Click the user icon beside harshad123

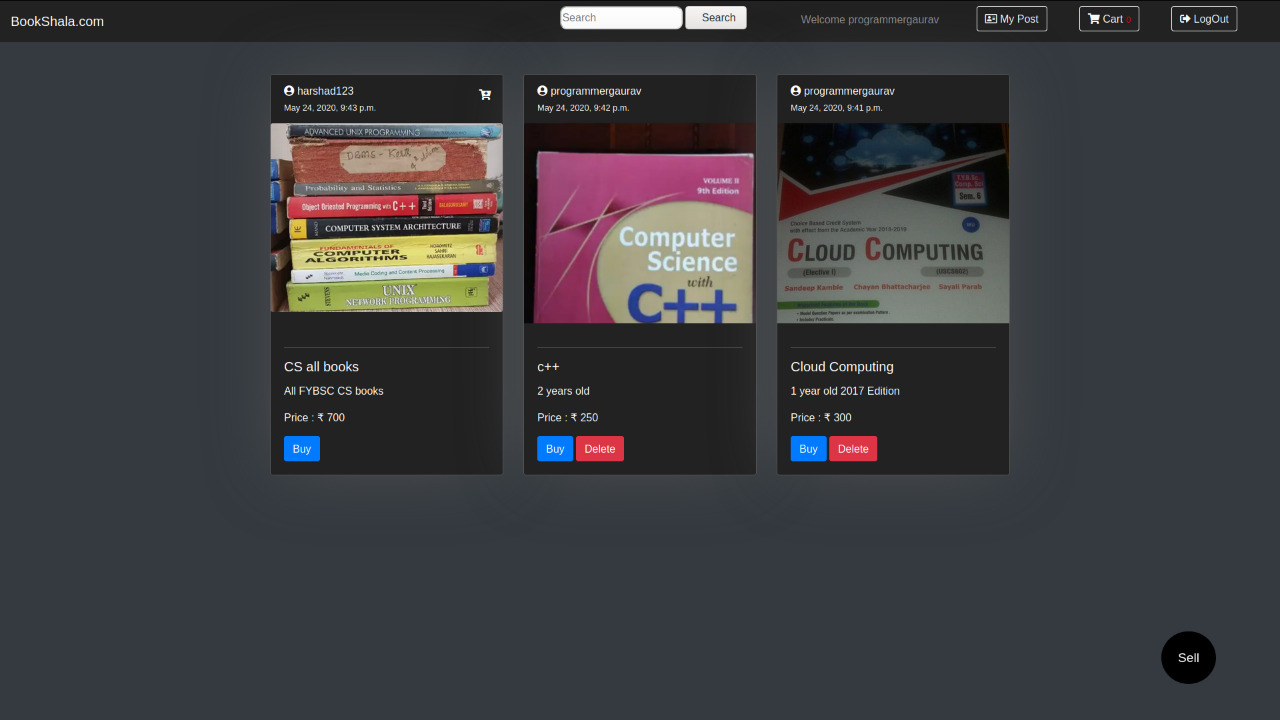pos(289,91)
